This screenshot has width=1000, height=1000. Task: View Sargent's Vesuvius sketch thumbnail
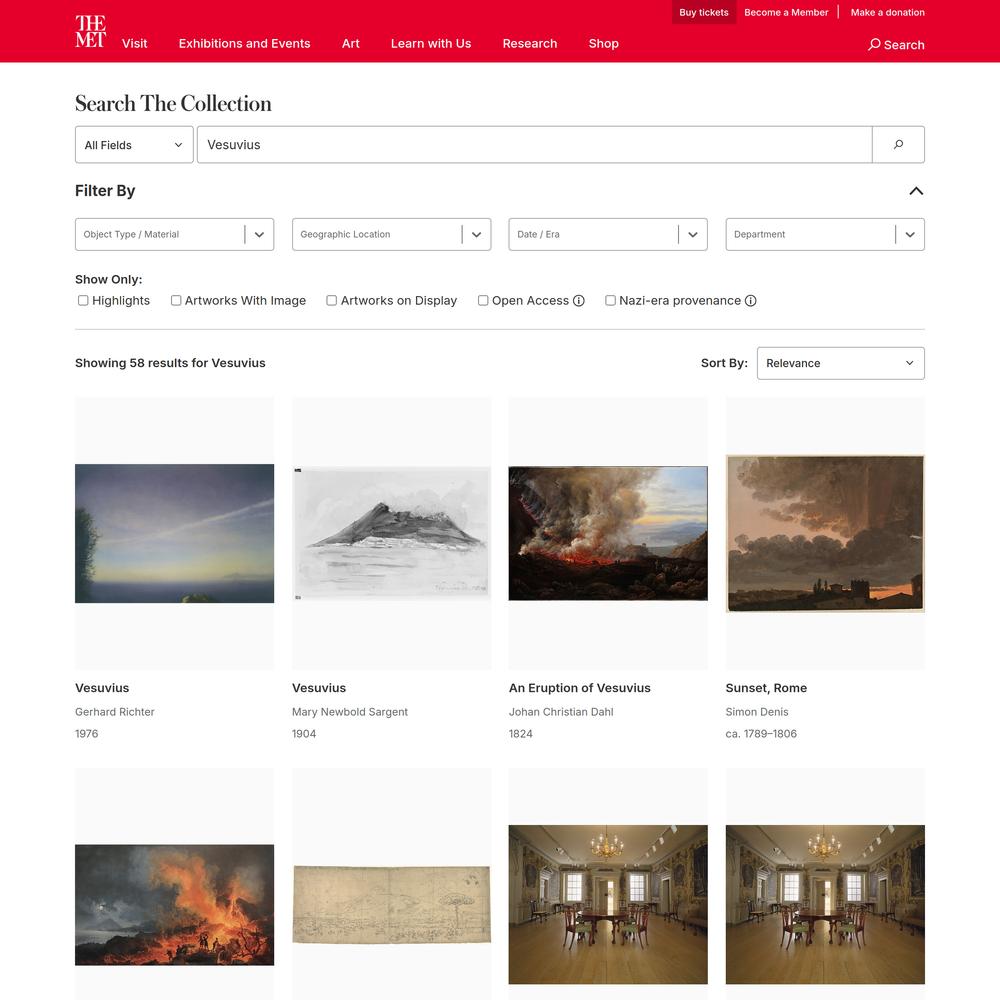click(x=392, y=533)
